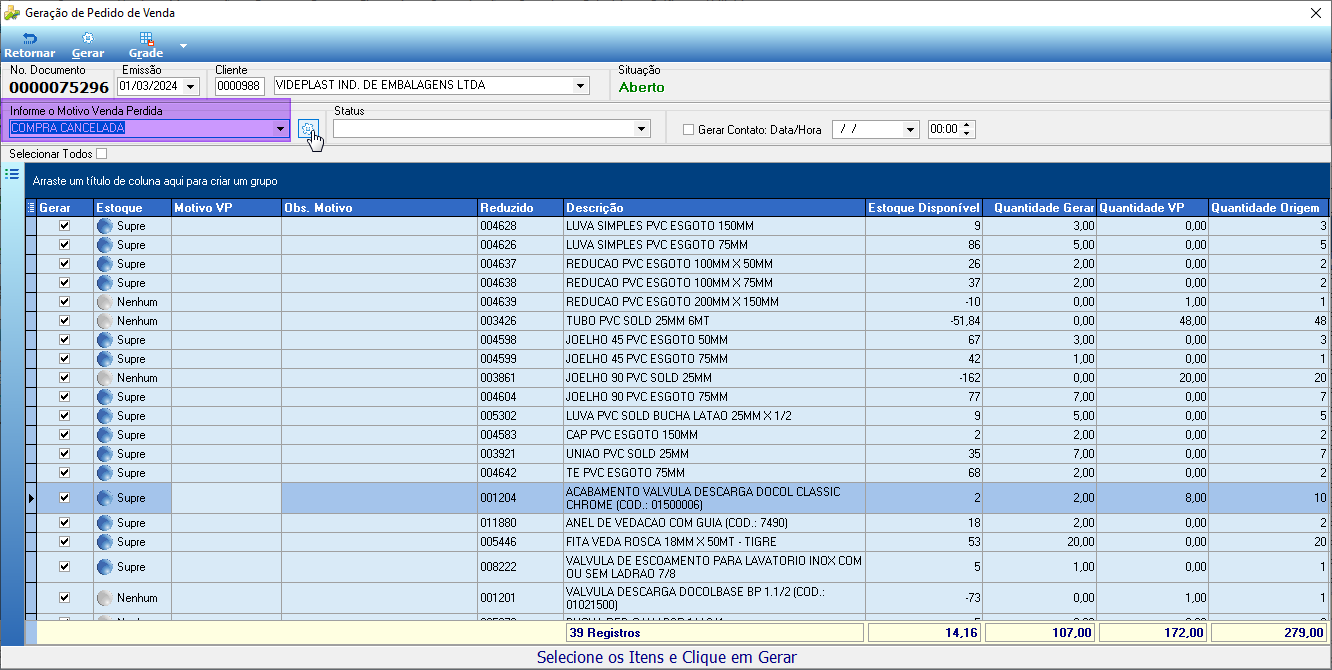Click Nenhum stock icon for TUBO PVC SOLD 25MM
The width and height of the screenshot is (1332, 670).
point(105,321)
